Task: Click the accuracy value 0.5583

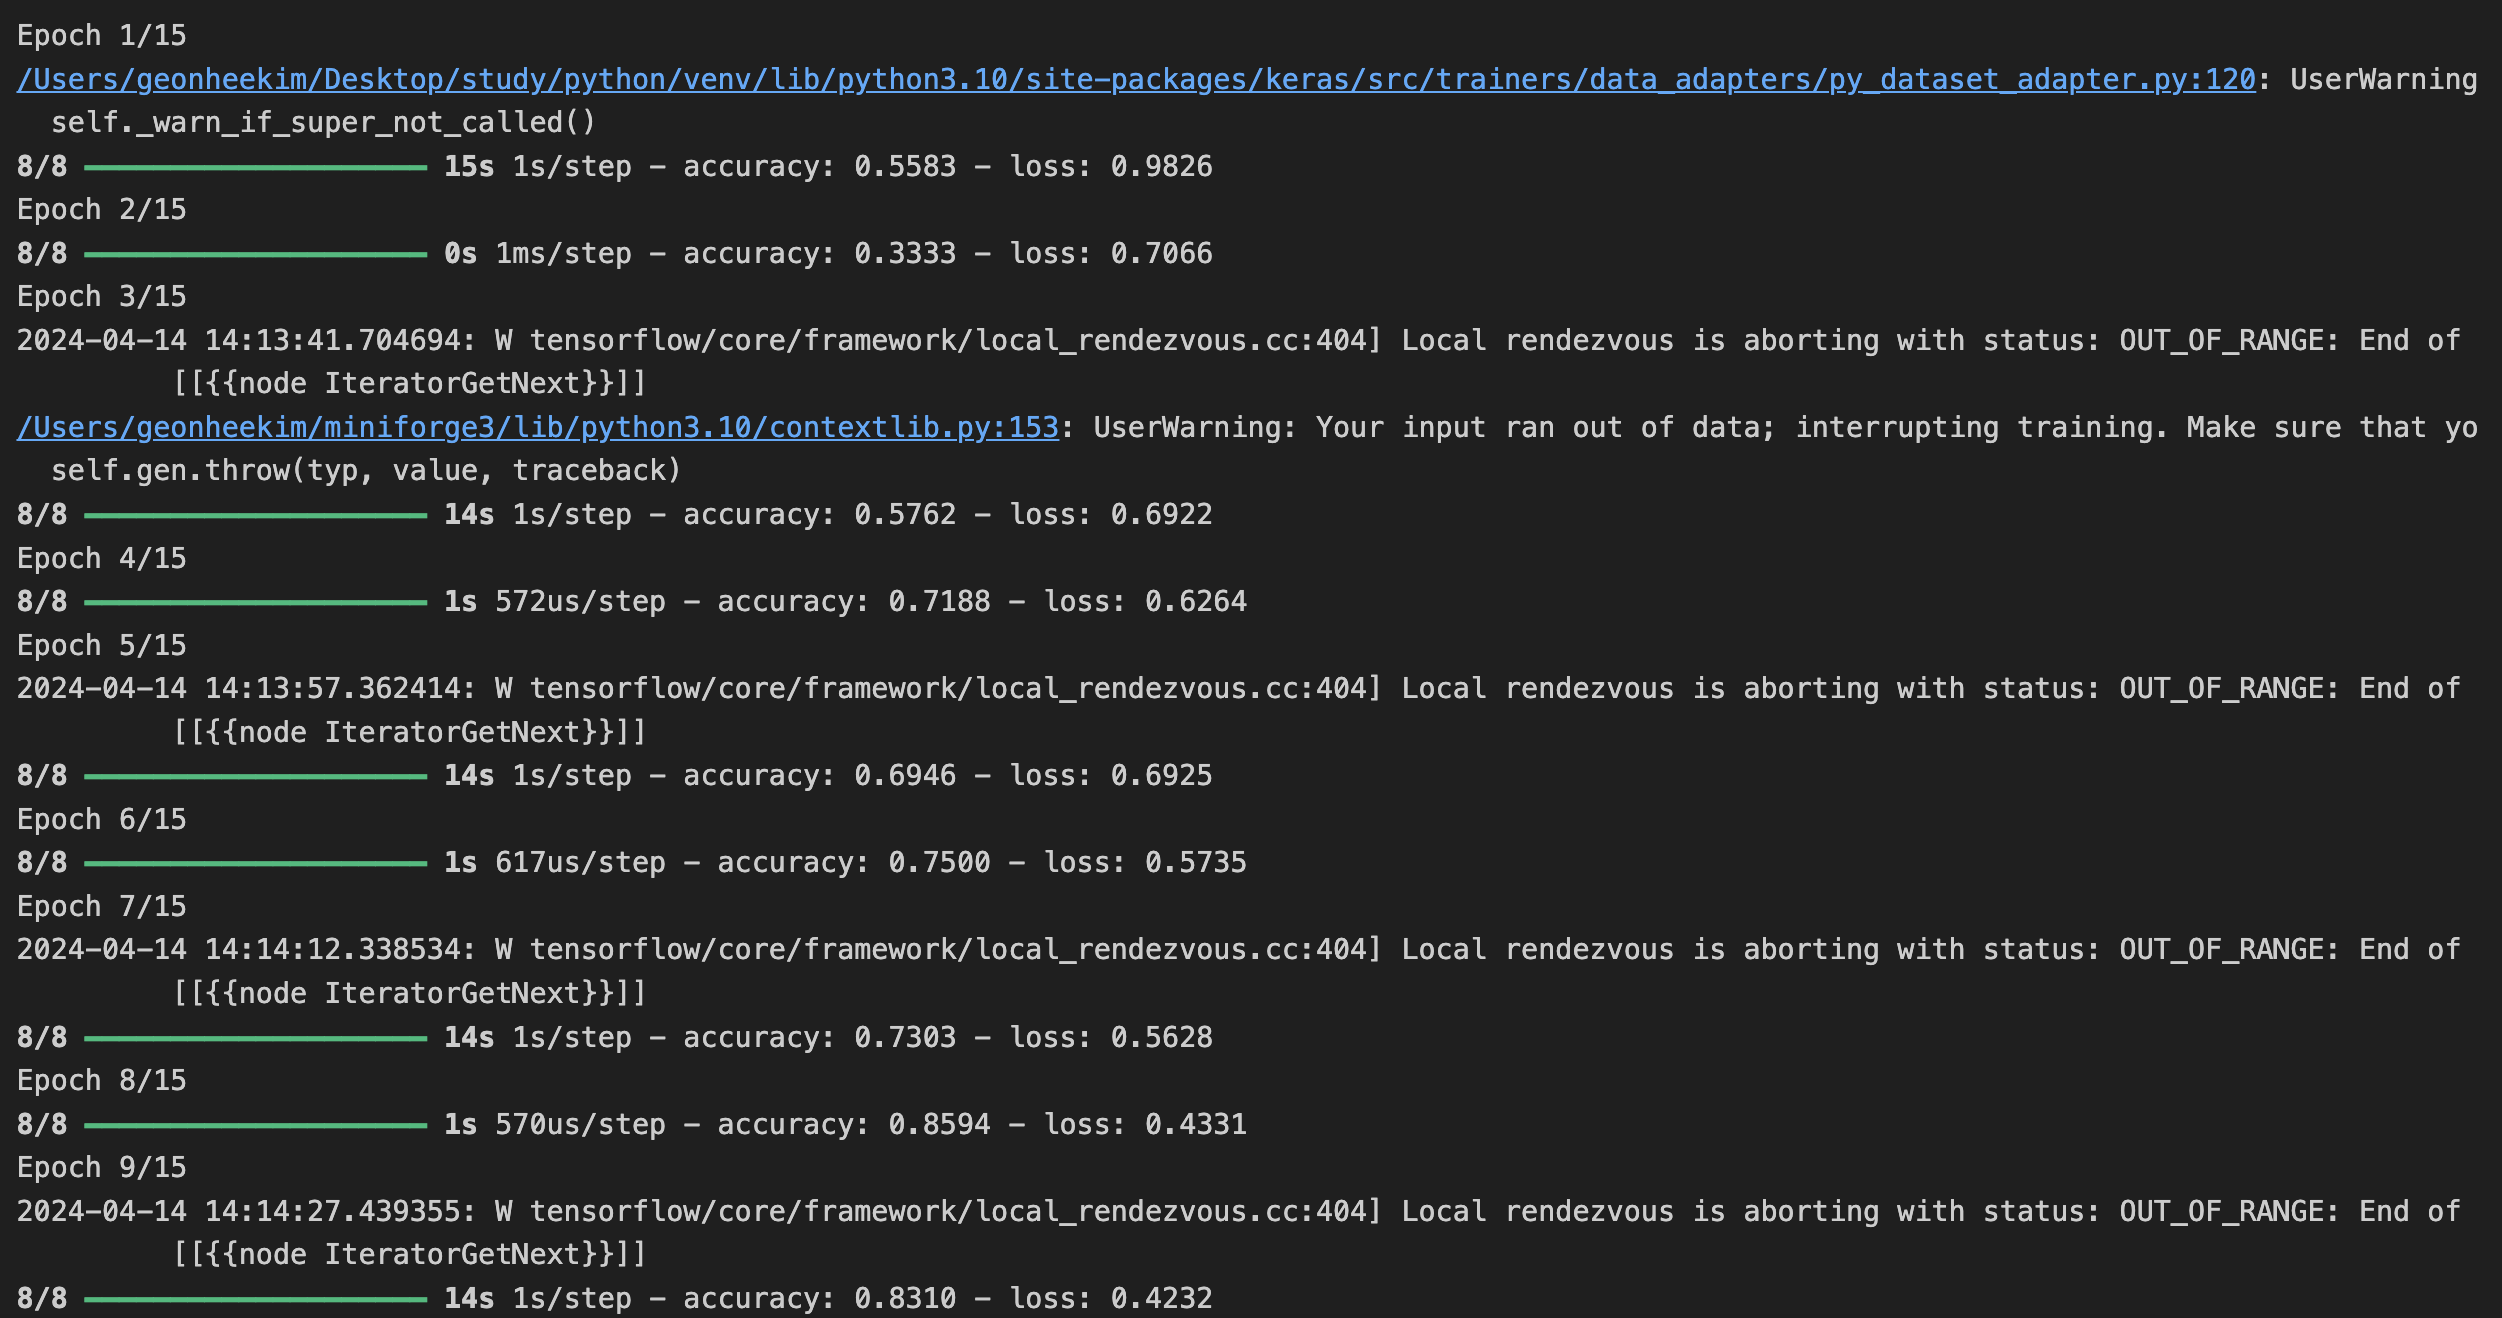Action: click(x=904, y=166)
